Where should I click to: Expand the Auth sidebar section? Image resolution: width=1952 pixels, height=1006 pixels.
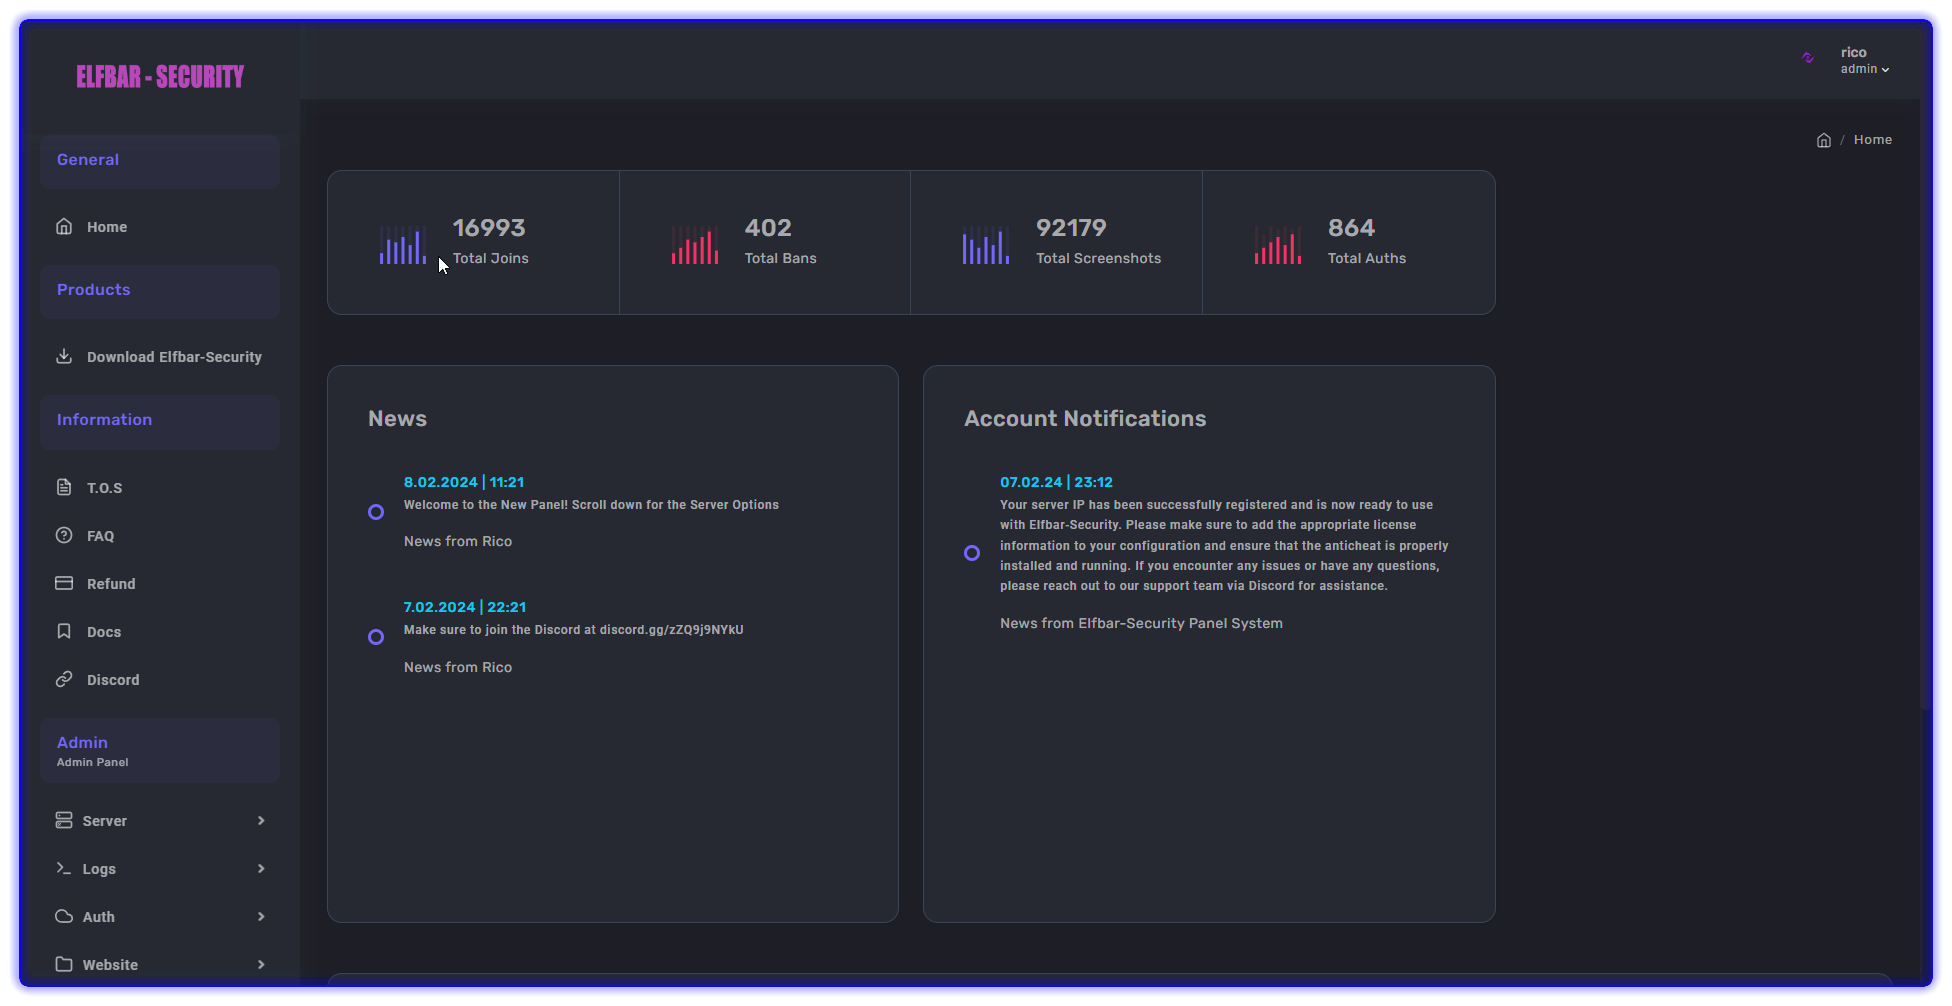point(160,916)
